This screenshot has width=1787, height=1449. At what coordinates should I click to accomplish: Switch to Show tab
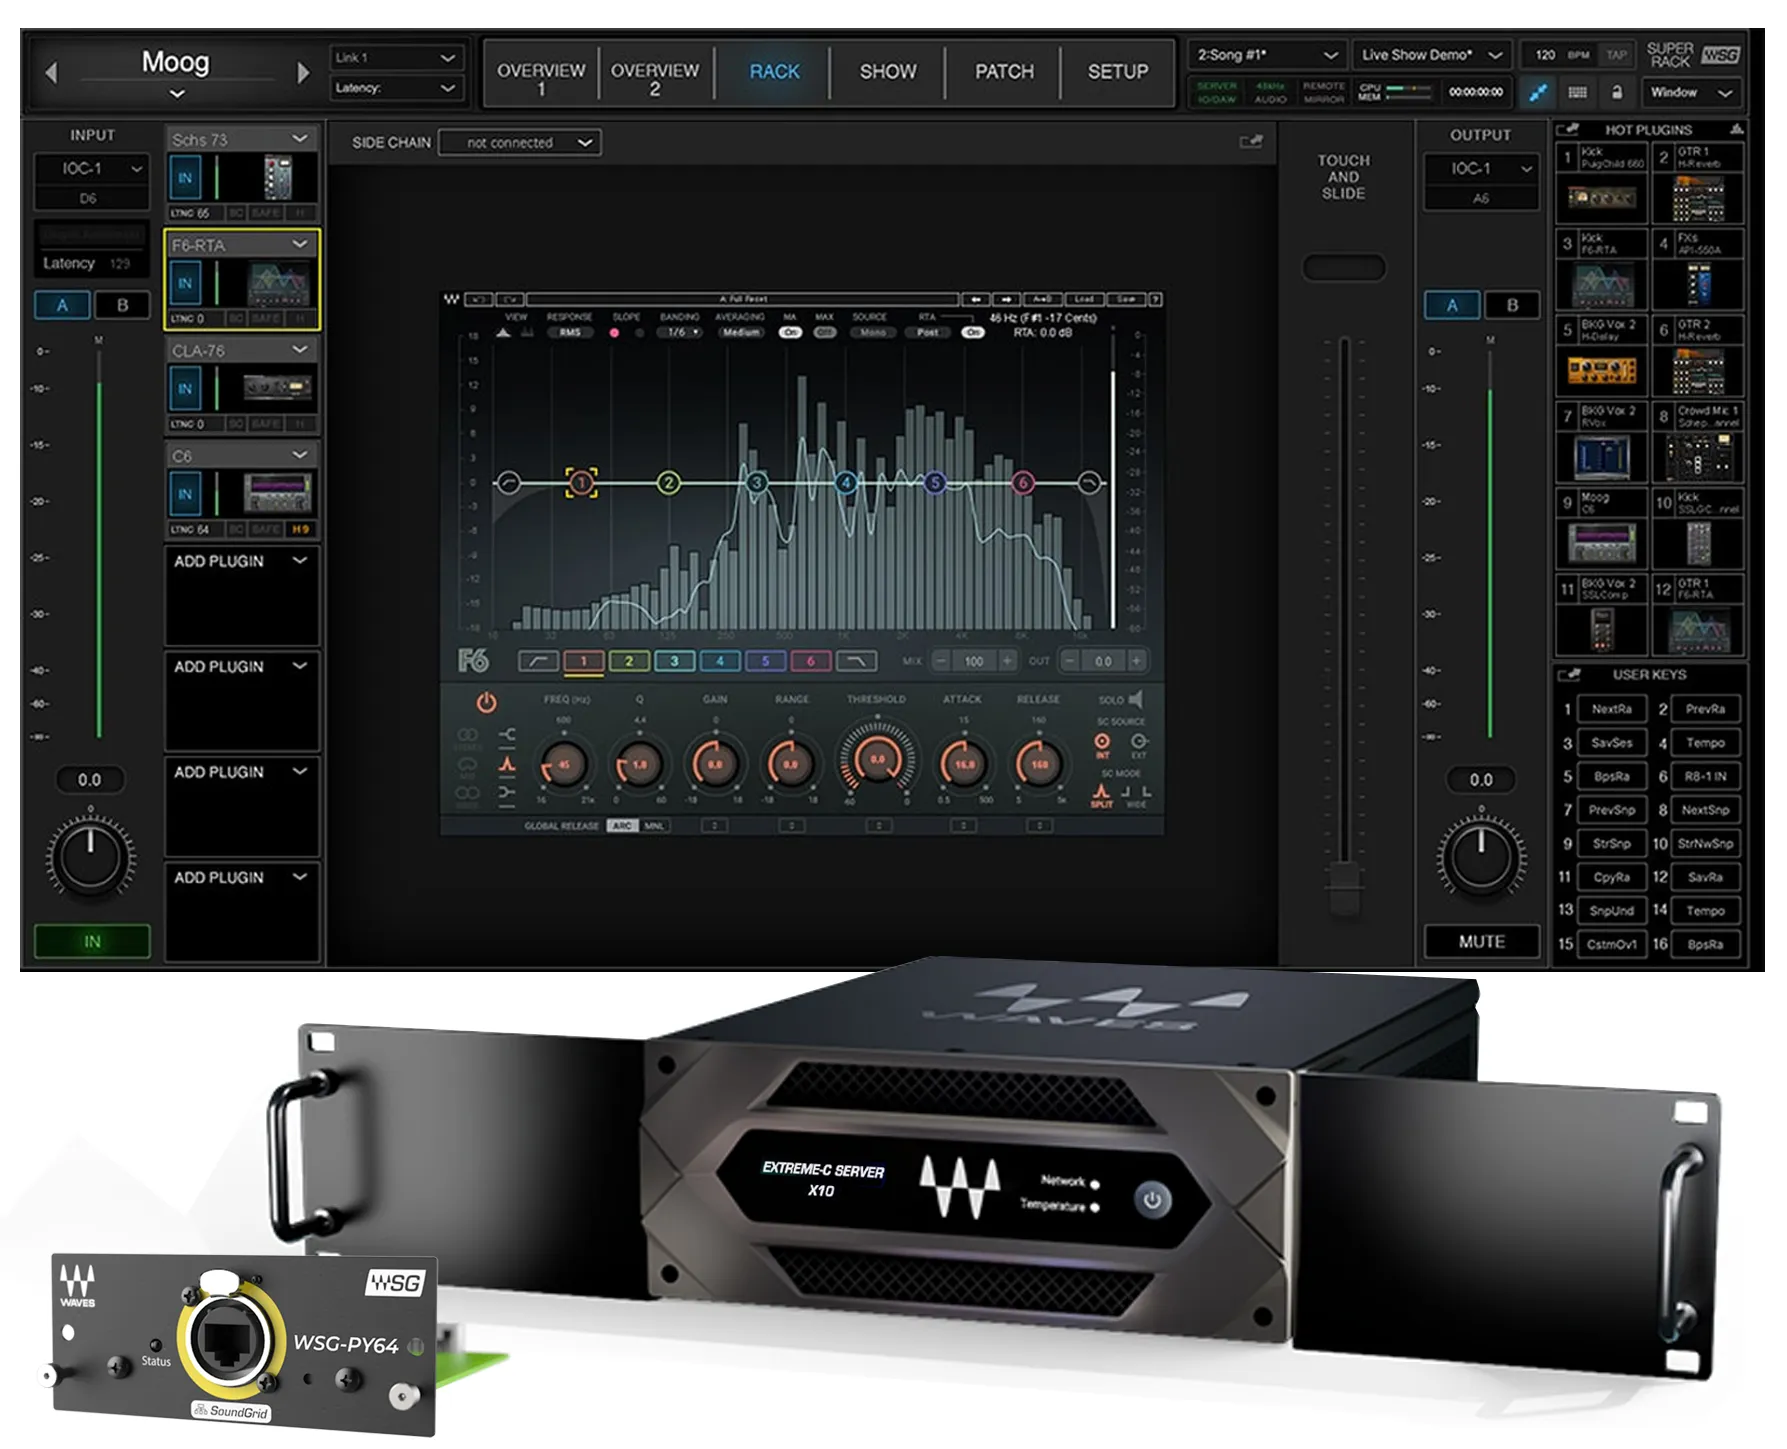[888, 72]
